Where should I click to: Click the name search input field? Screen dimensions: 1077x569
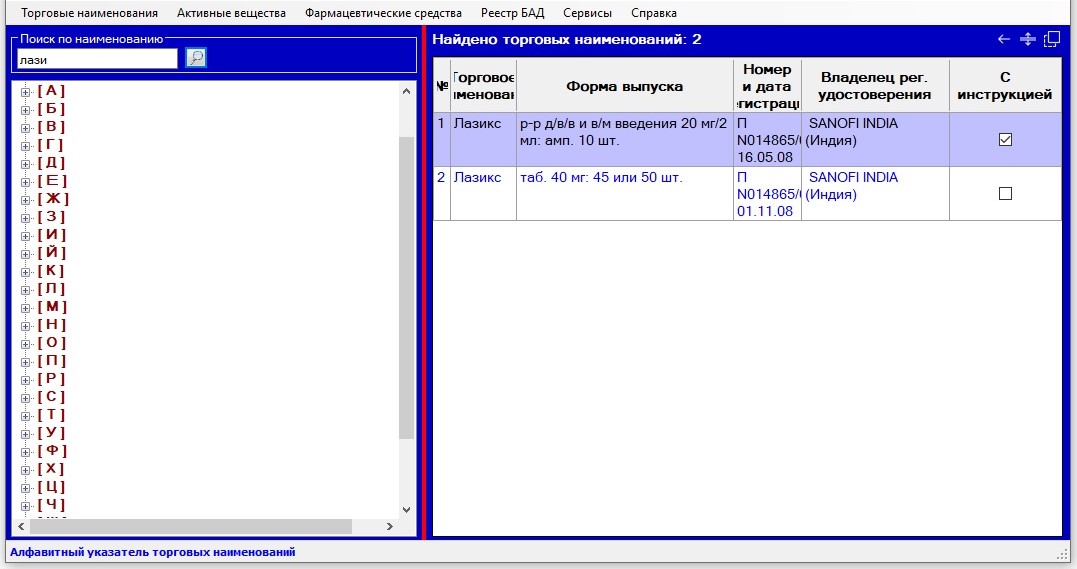click(x=97, y=59)
